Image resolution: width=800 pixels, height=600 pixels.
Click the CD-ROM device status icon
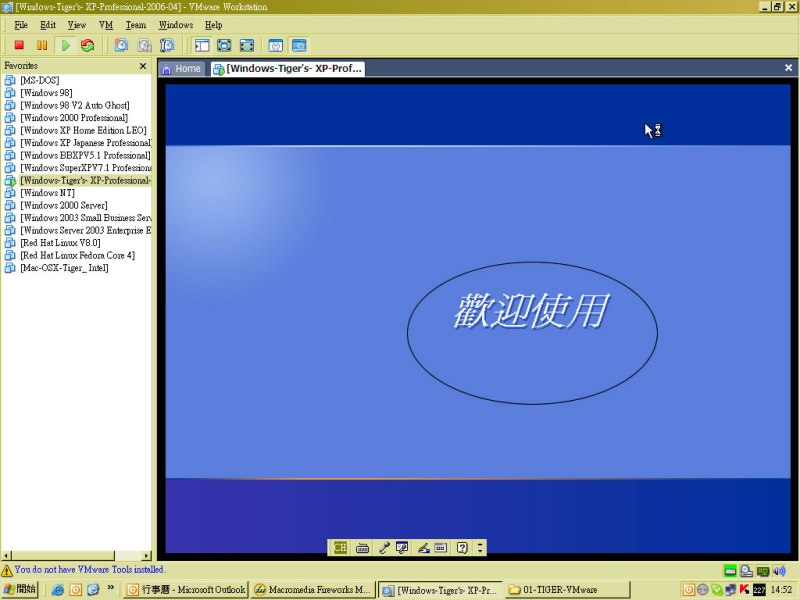coord(746,570)
